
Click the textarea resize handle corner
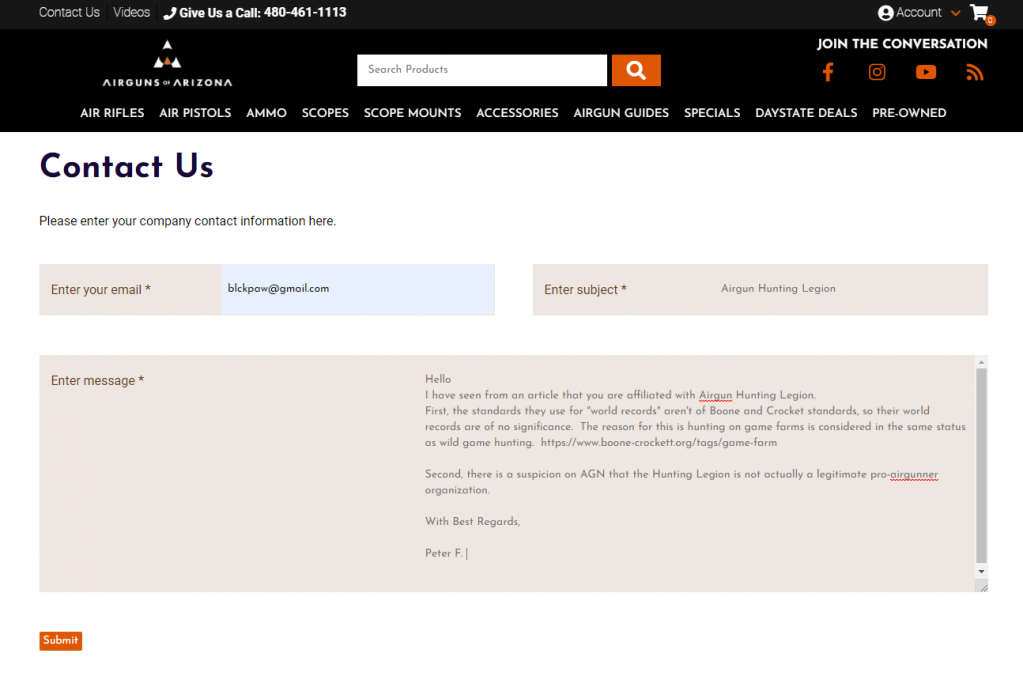tap(983, 587)
